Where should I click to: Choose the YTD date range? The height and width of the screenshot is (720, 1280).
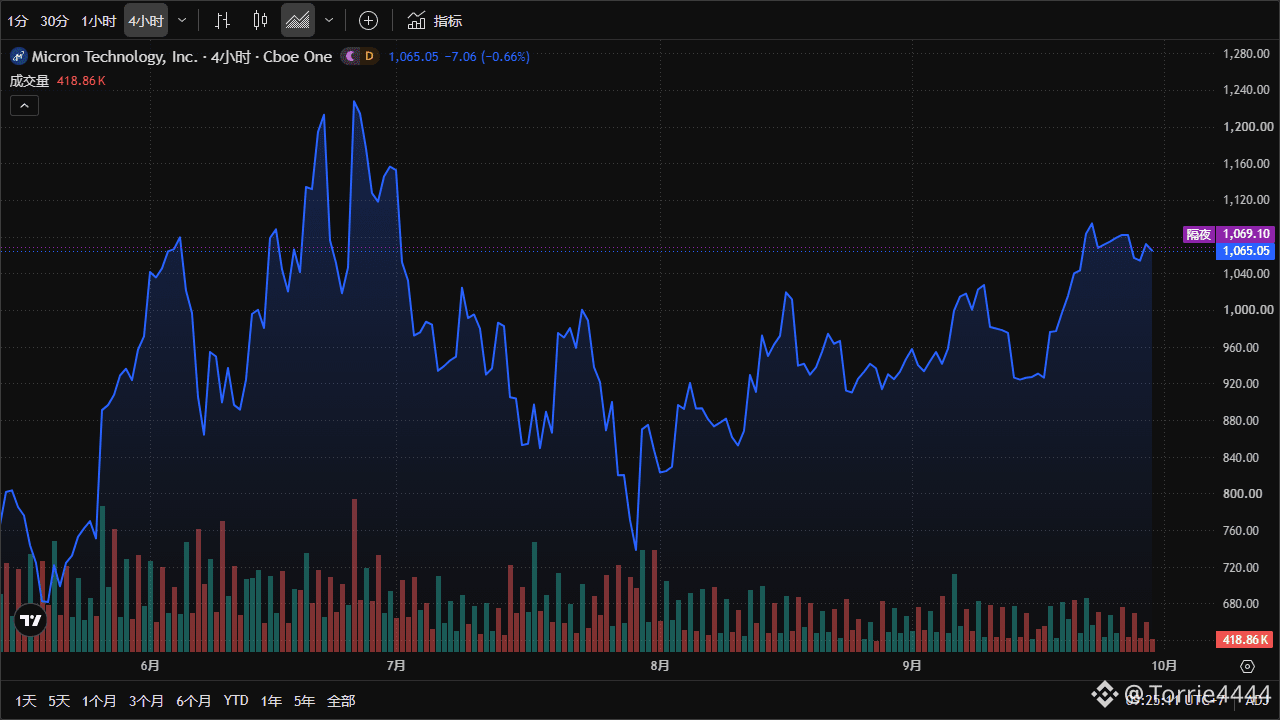point(236,701)
